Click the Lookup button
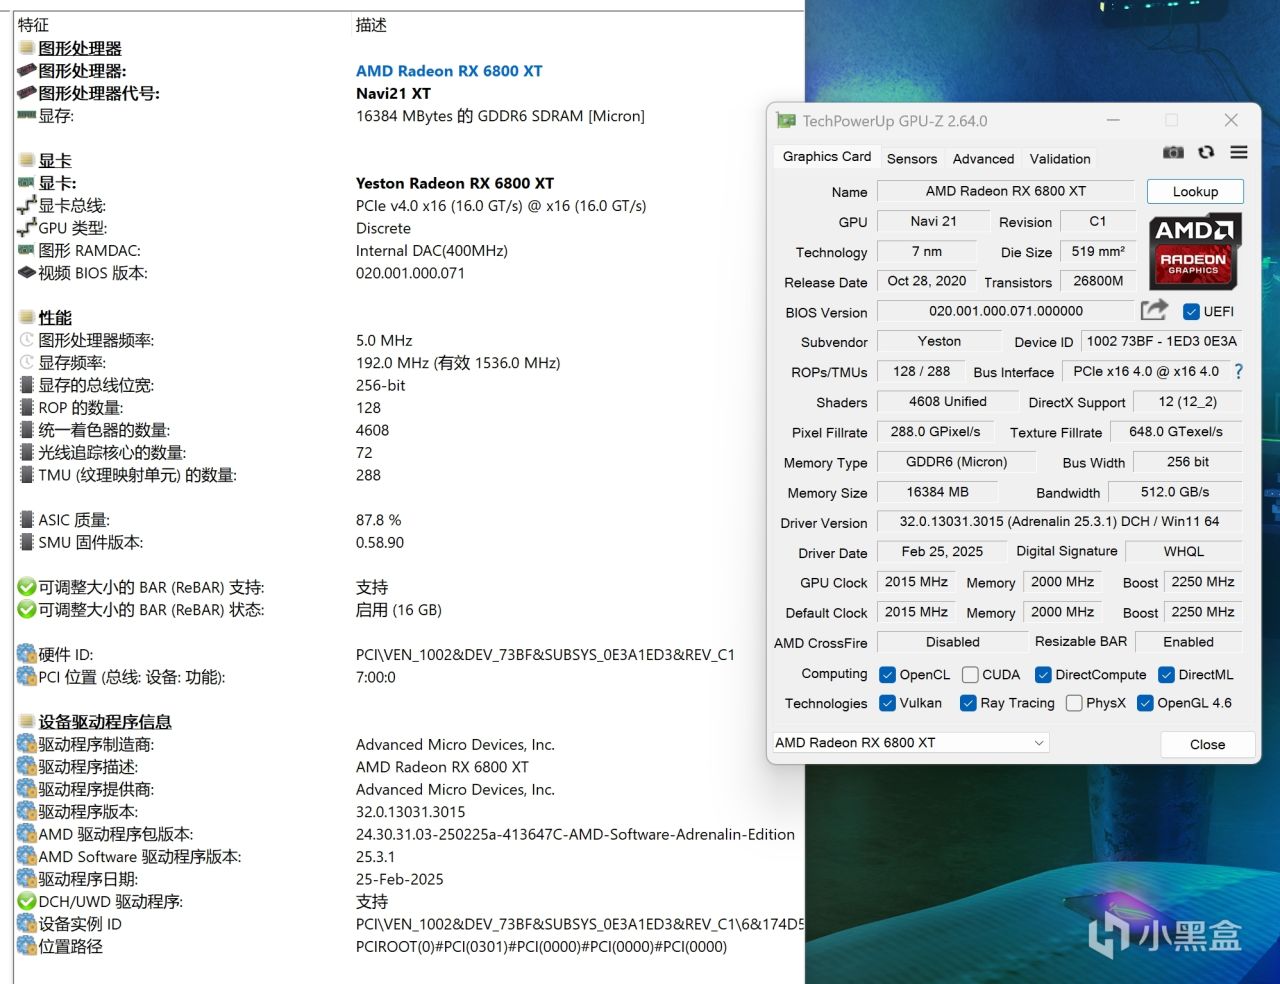 (x=1195, y=191)
